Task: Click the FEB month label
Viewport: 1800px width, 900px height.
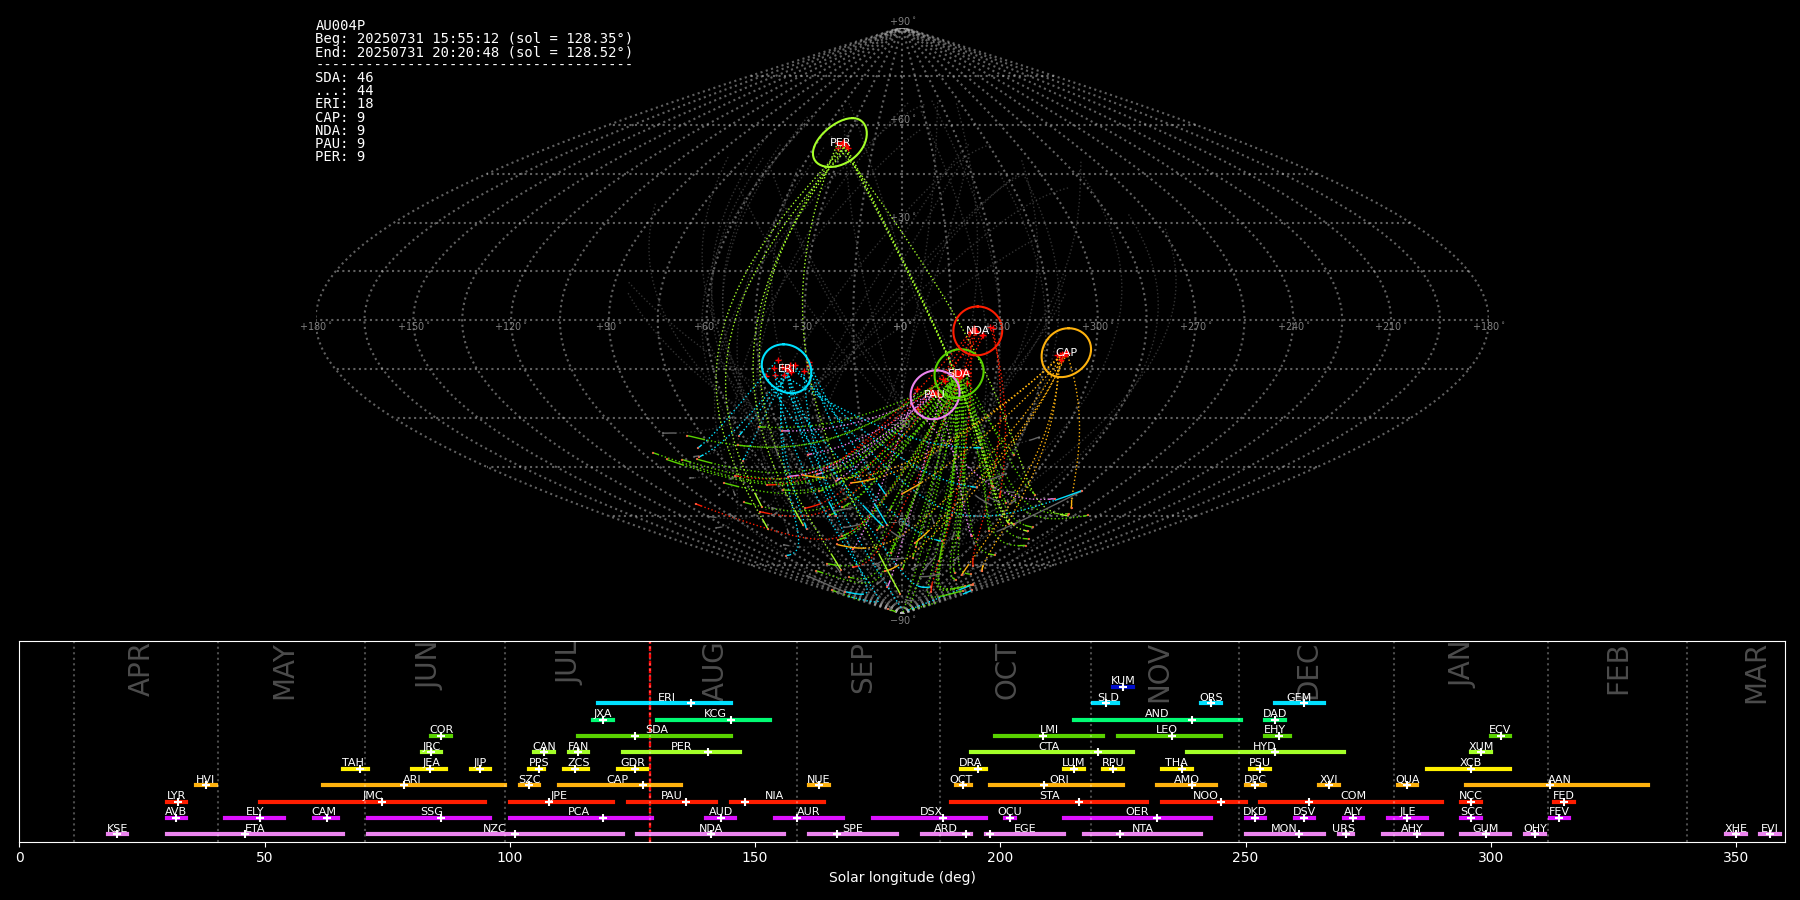Action: 1618,671
